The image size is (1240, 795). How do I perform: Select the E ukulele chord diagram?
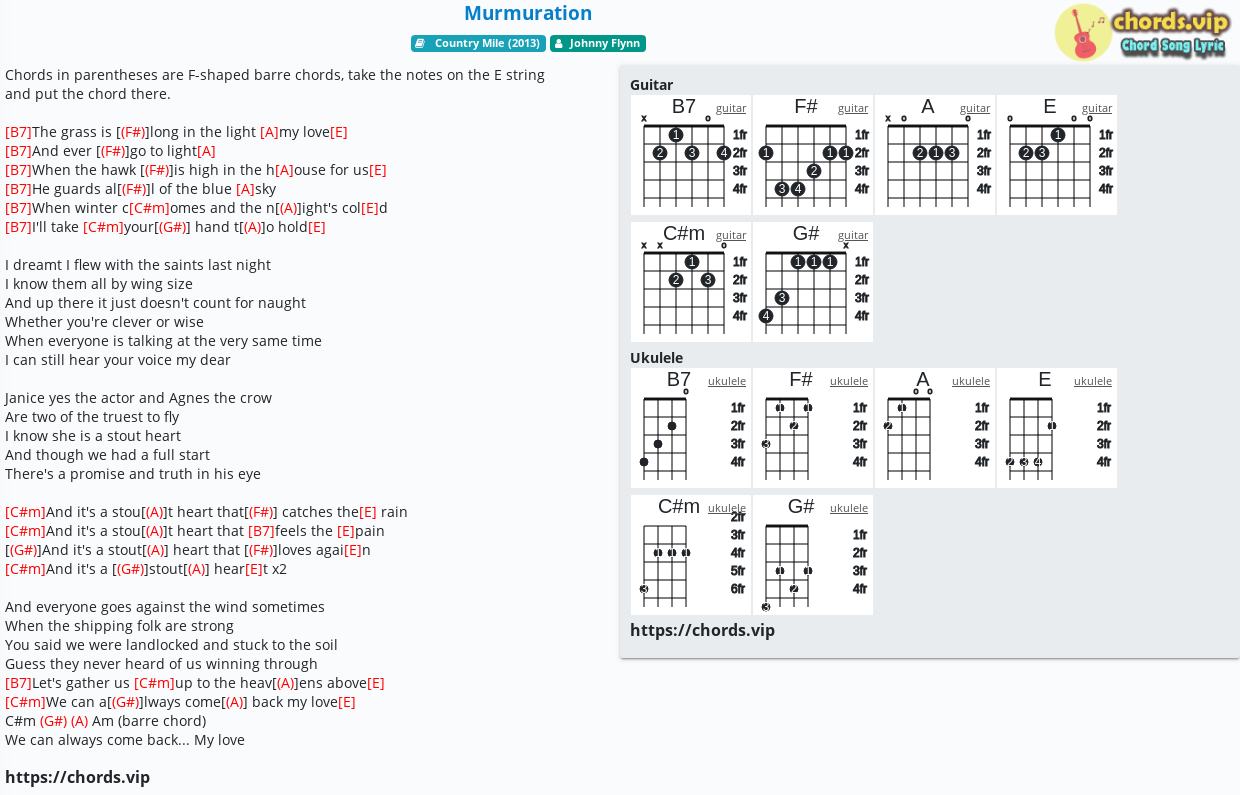pos(1057,428)
